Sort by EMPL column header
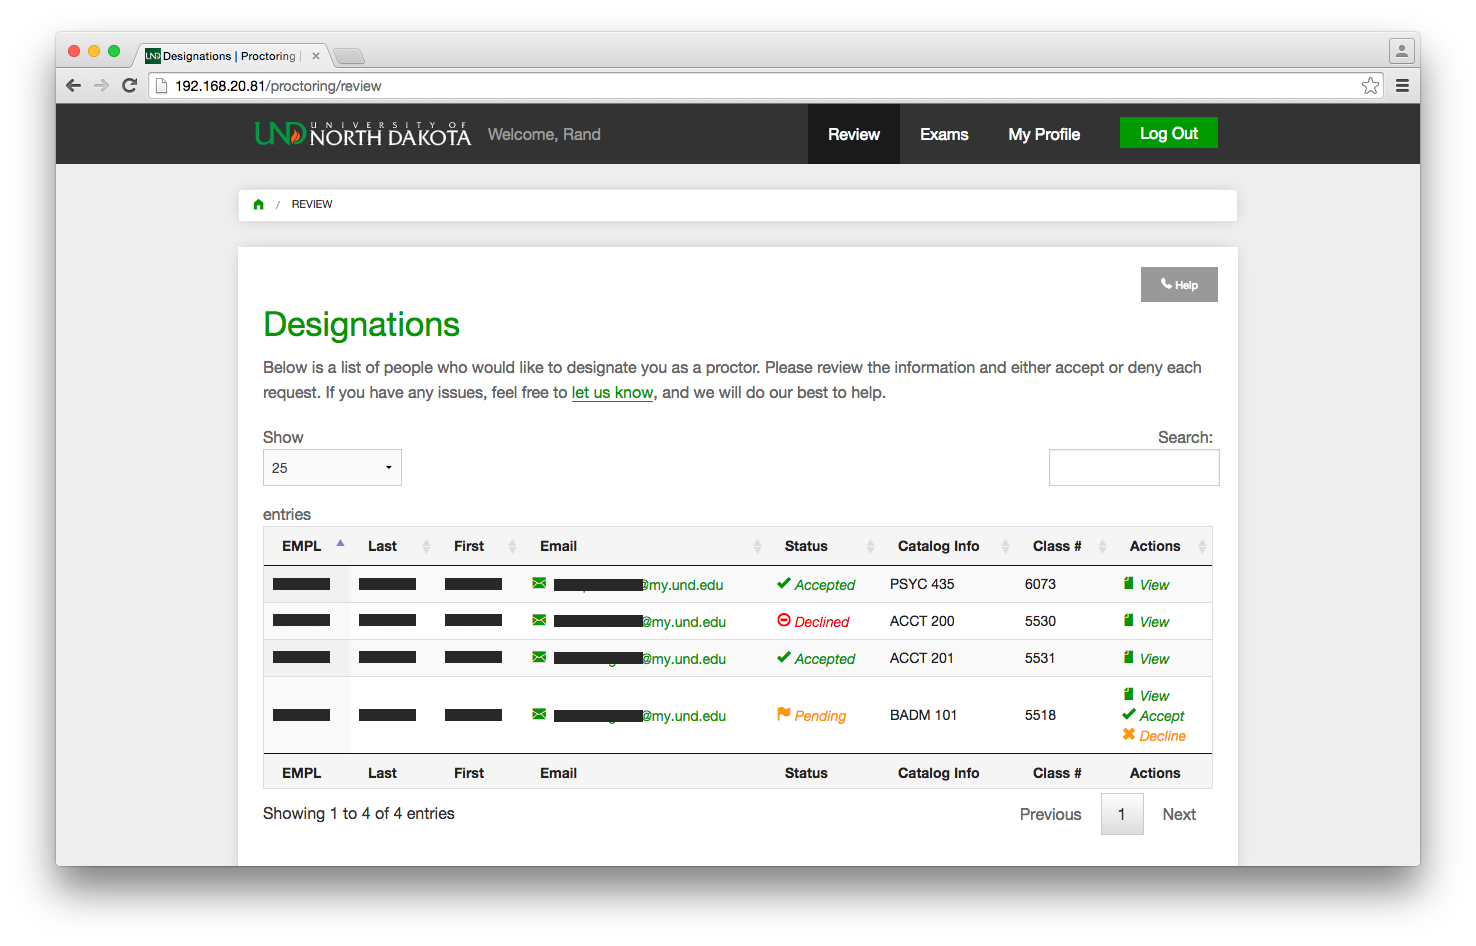This screenshot has height=946, width=1476. pyautogui.click(x=306, y=546)
